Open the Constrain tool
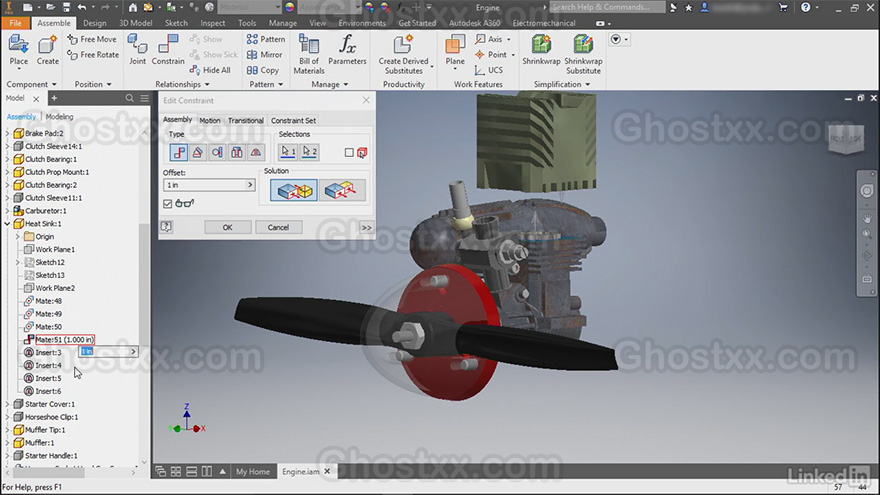The width and height of the screenshot is (880, 495). pyautogui.click(x=168, y=51)
